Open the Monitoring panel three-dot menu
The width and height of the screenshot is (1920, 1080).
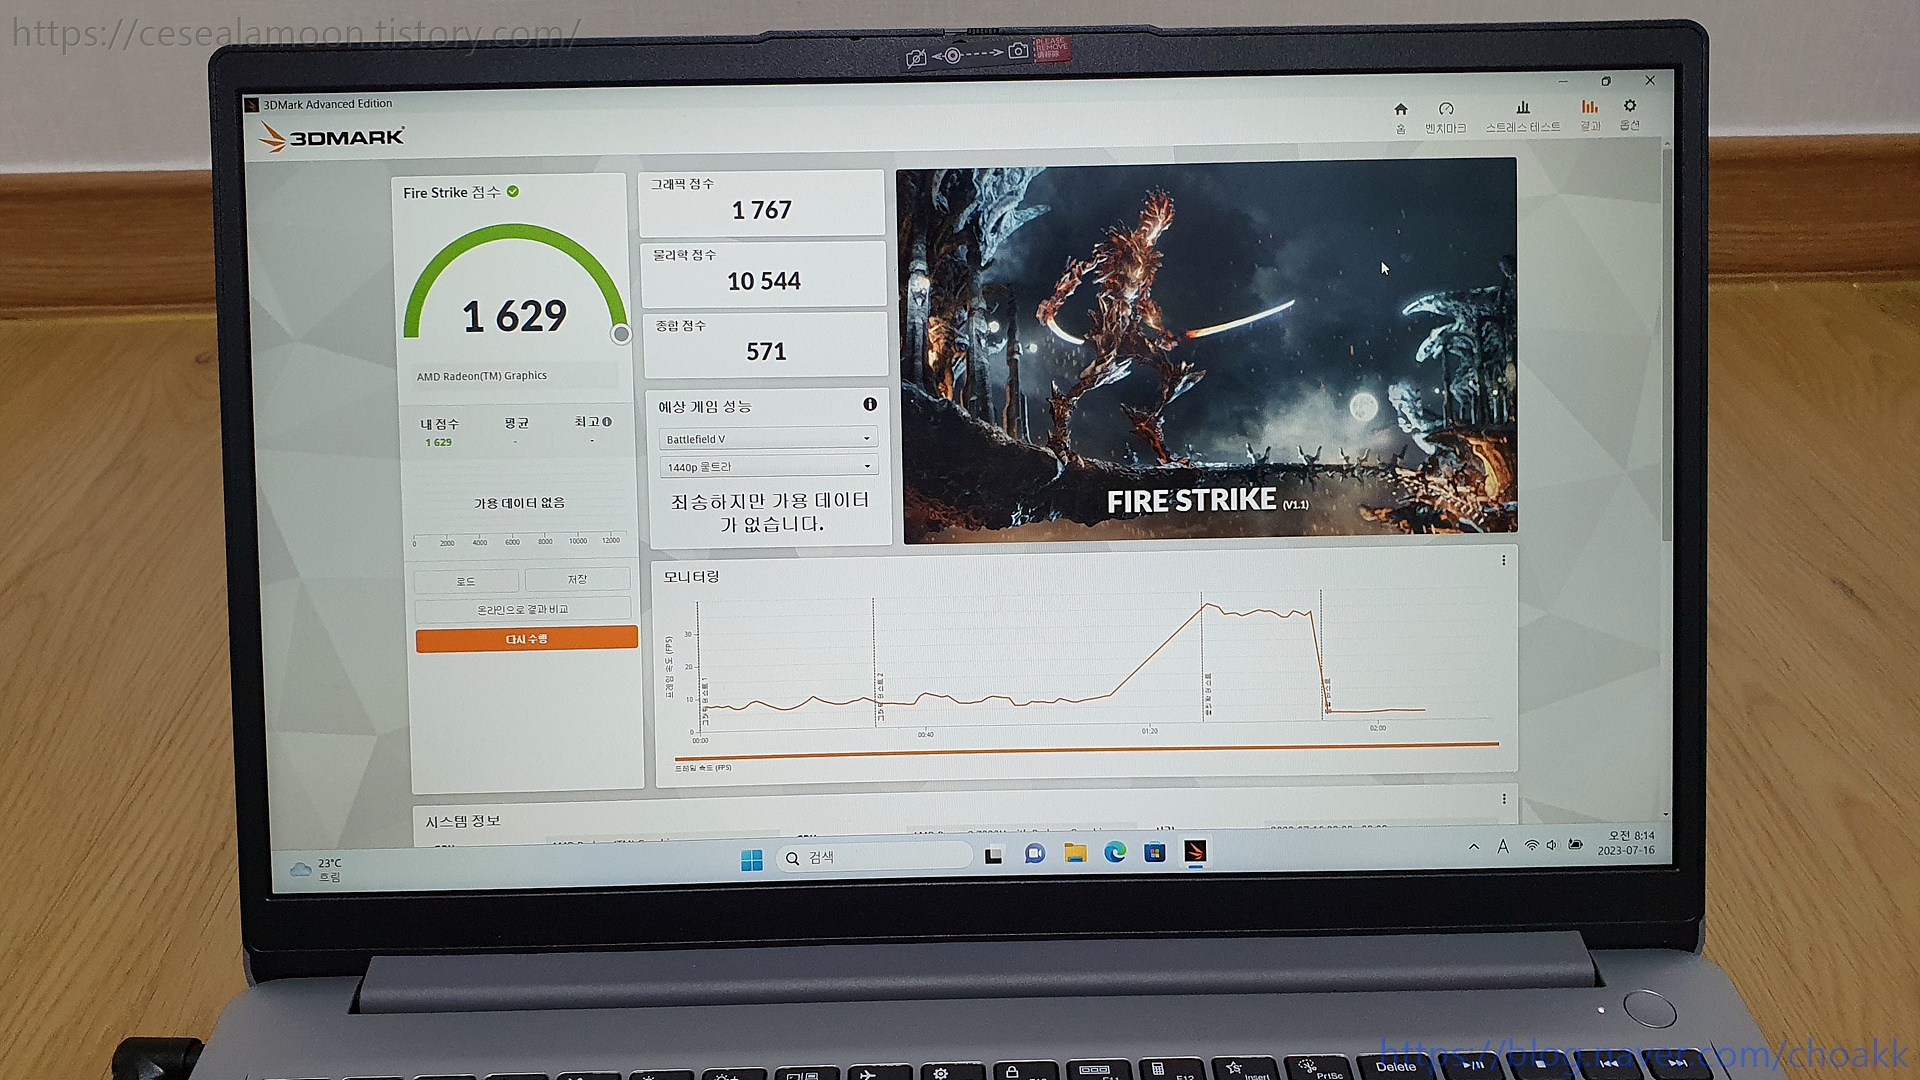coord(1503,561)
